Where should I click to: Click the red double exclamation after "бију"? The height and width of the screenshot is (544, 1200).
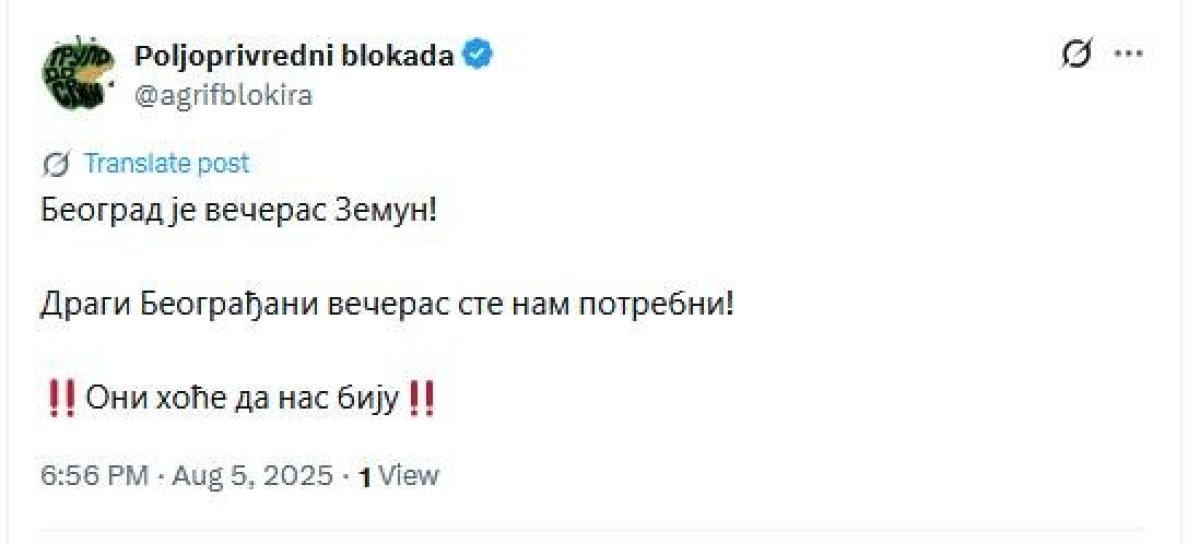pyautogui.click(x=423, y=400)
